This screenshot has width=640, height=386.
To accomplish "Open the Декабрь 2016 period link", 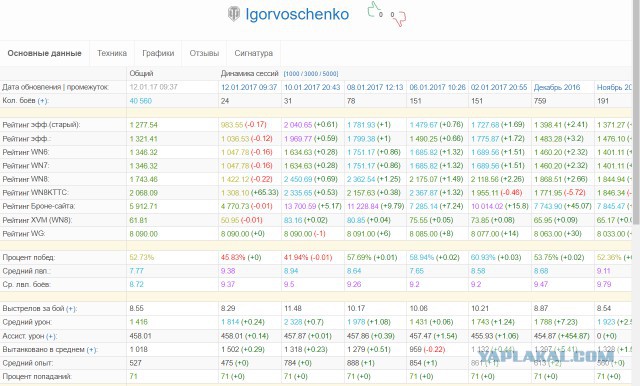I will coord(557,87).
